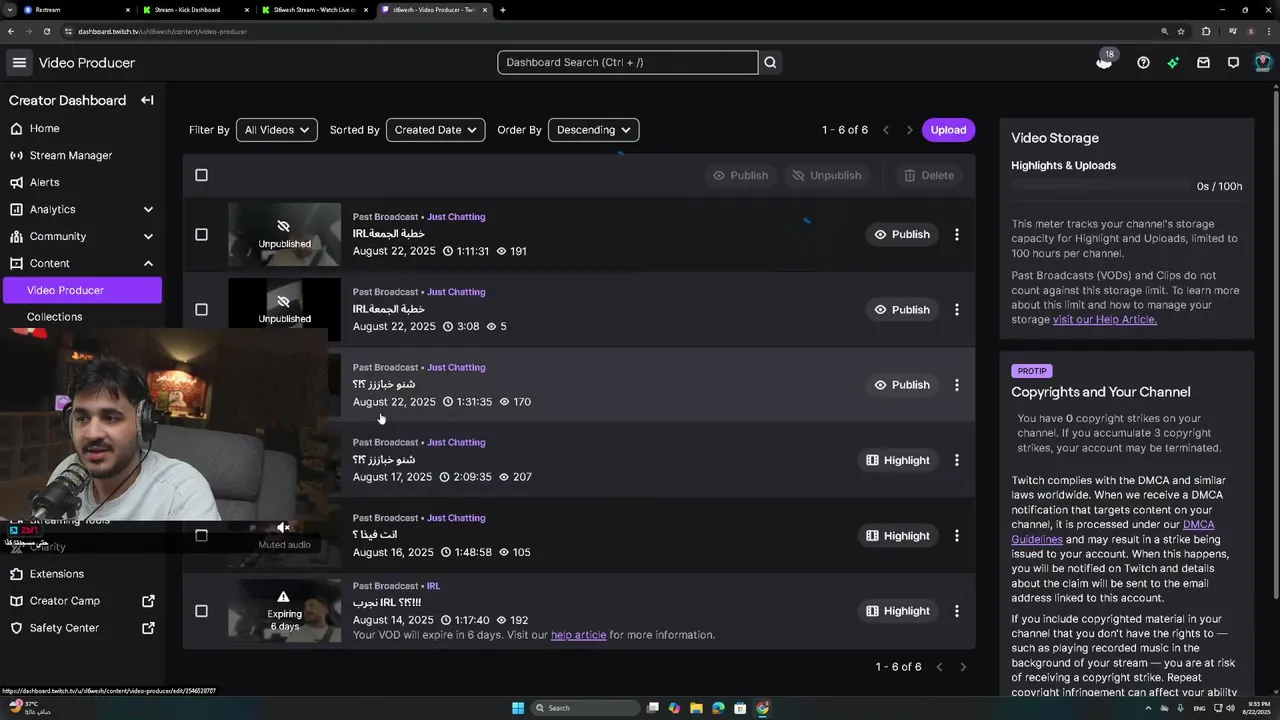The image size is (1280, 720).
Task: Open the help article link about VOD expiry
Action: point(578,635)
